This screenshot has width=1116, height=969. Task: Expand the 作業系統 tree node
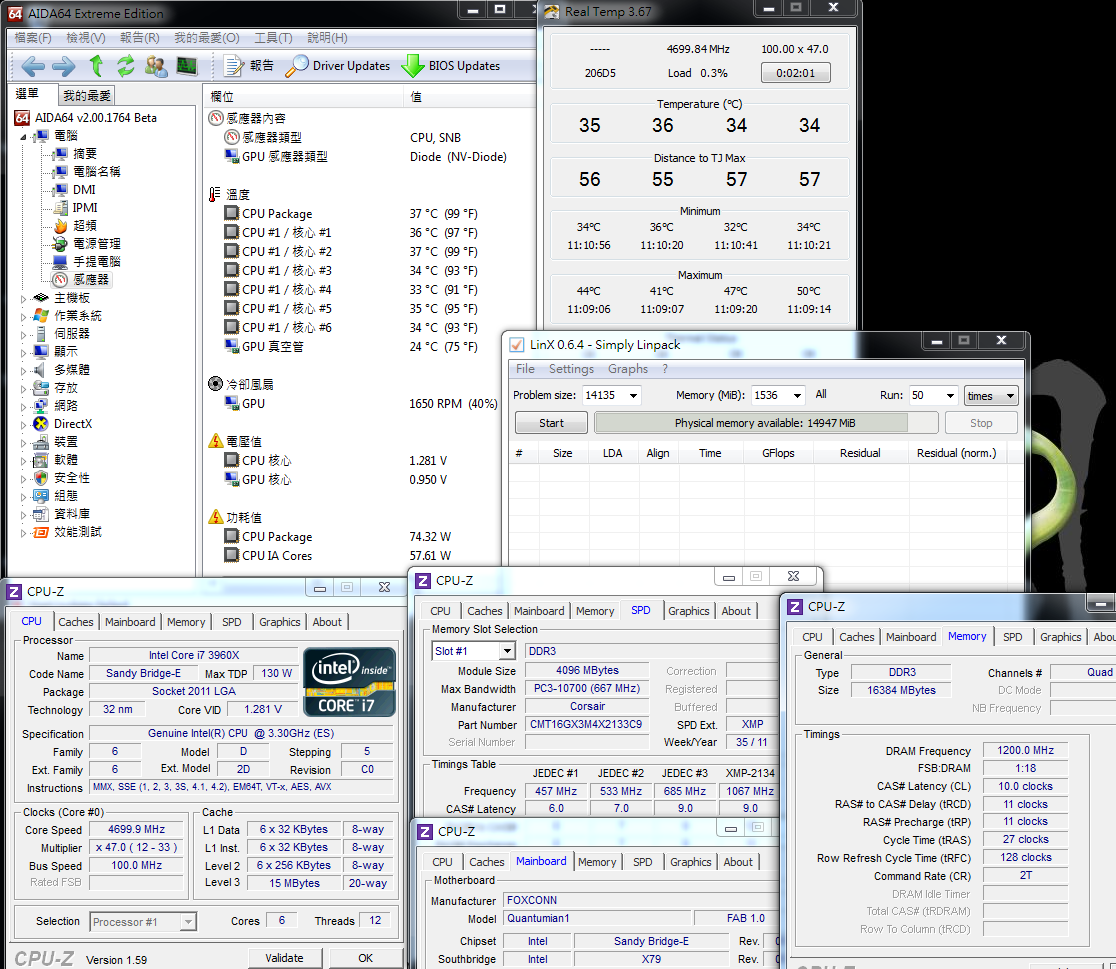[23, 316]
